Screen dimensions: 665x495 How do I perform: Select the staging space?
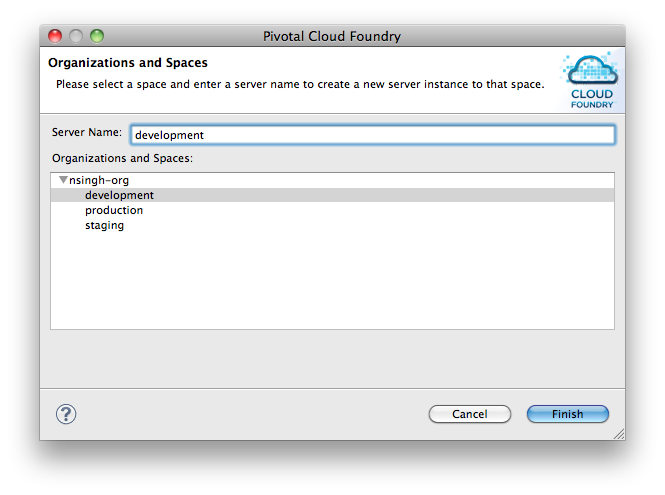[104, 225]
